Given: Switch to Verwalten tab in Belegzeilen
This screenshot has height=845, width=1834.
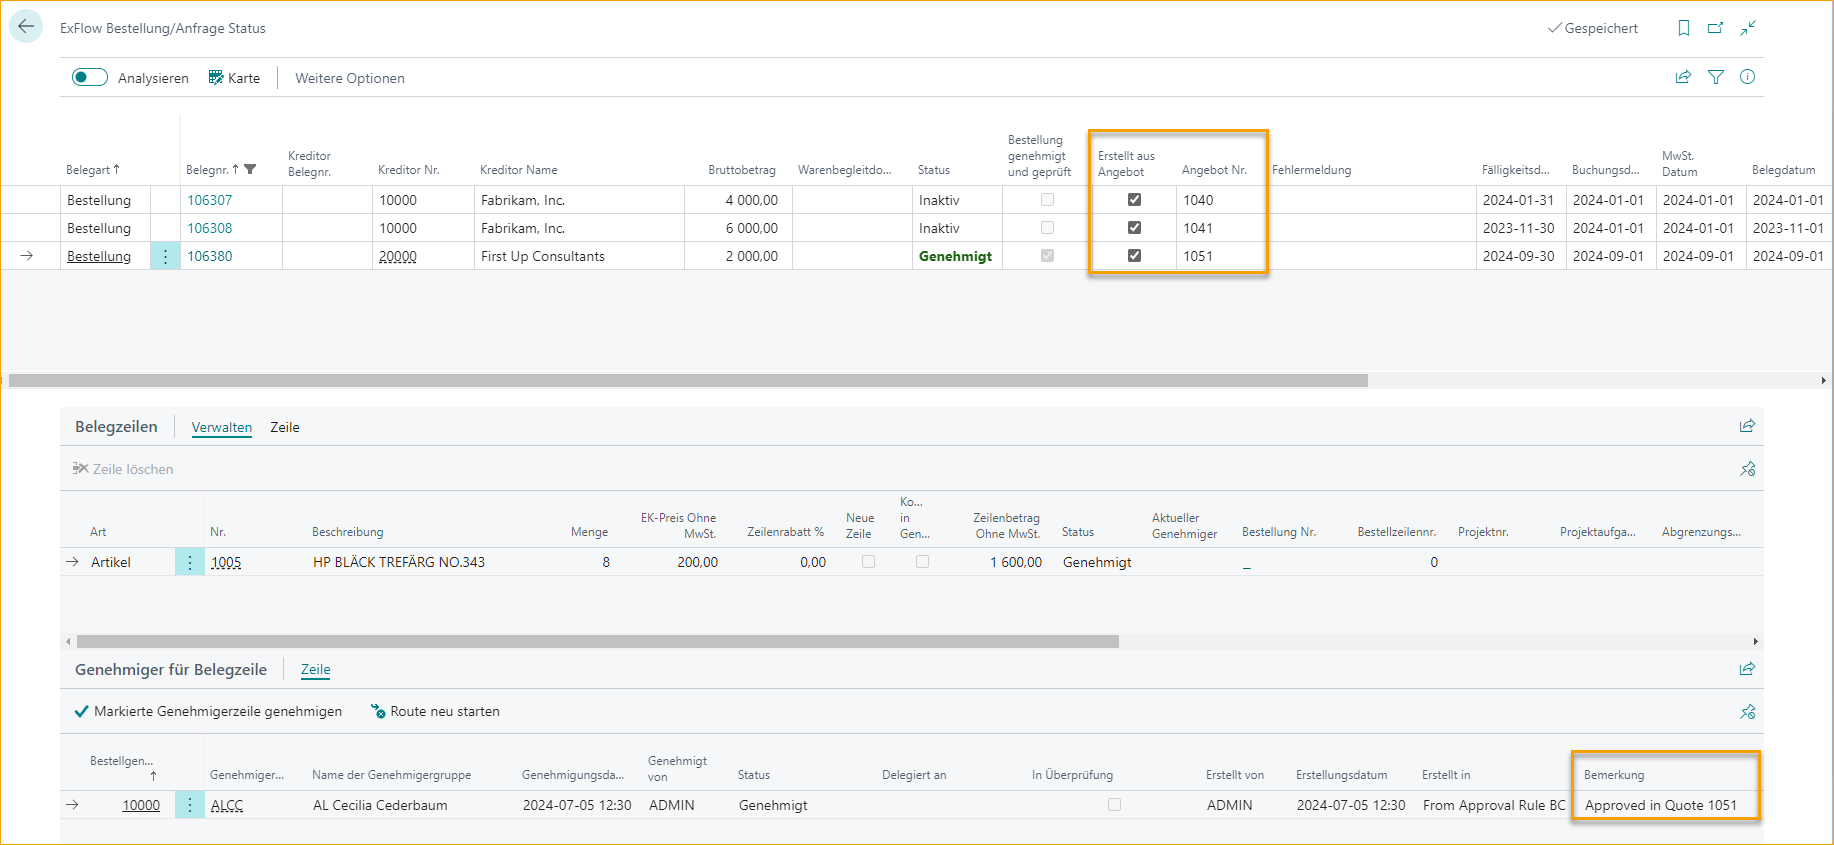Looking at the screenshot, I should point(221,427).
